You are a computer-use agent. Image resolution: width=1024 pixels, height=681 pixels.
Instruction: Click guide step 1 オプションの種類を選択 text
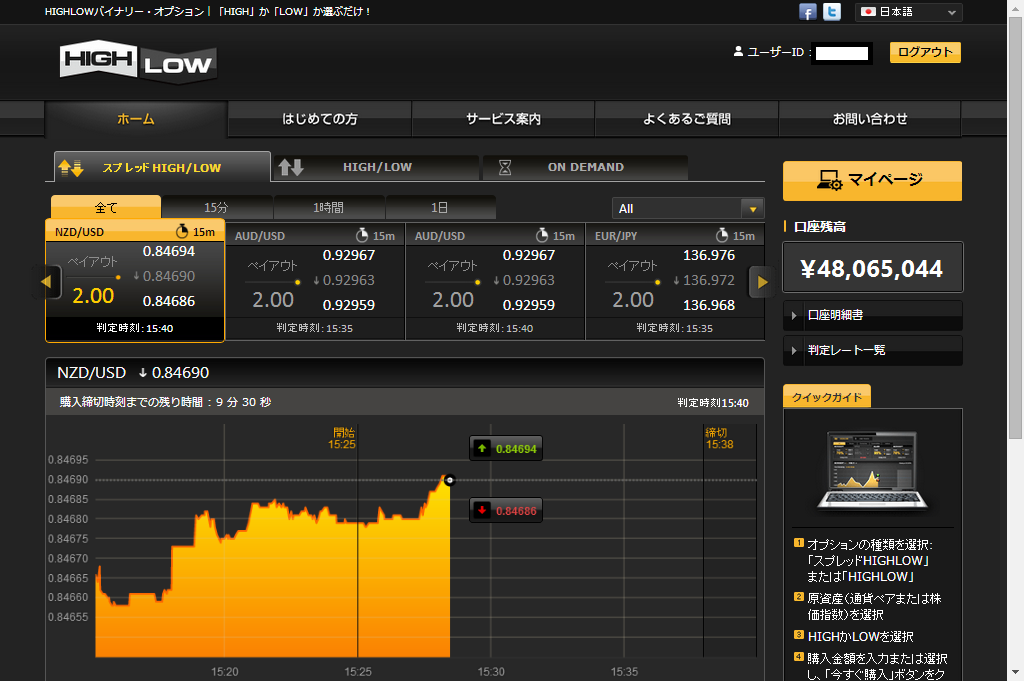coord(870,560)
